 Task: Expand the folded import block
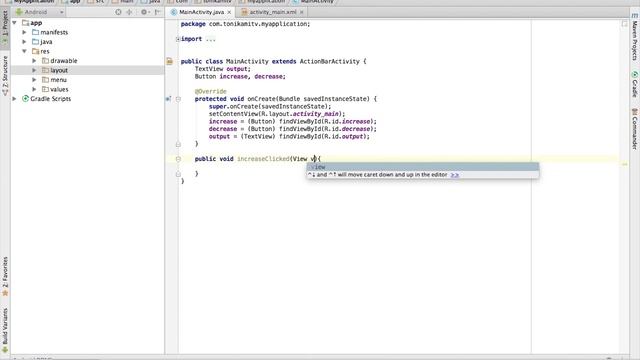(178, 39)
